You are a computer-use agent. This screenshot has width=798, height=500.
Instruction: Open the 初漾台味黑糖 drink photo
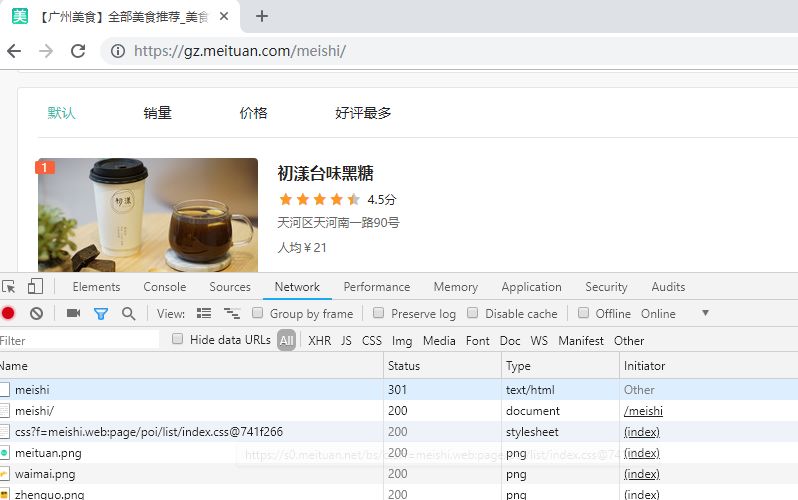coord(148,215)
